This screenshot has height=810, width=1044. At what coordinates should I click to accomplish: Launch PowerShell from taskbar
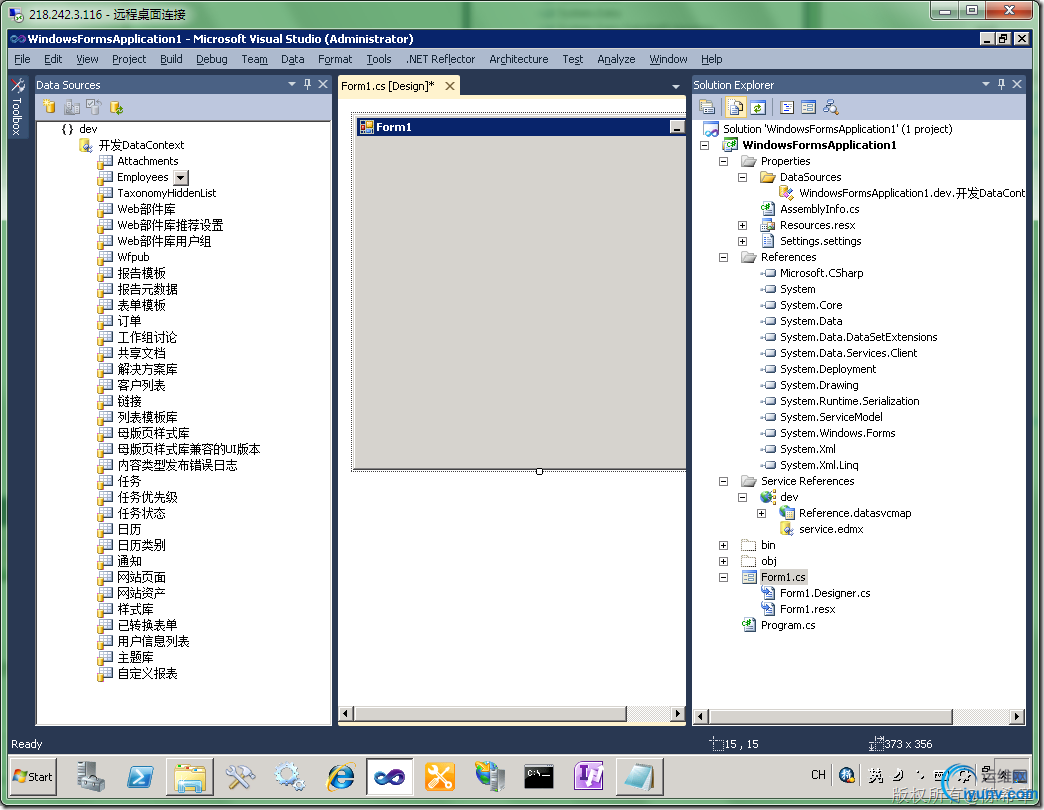click(140, 776)
